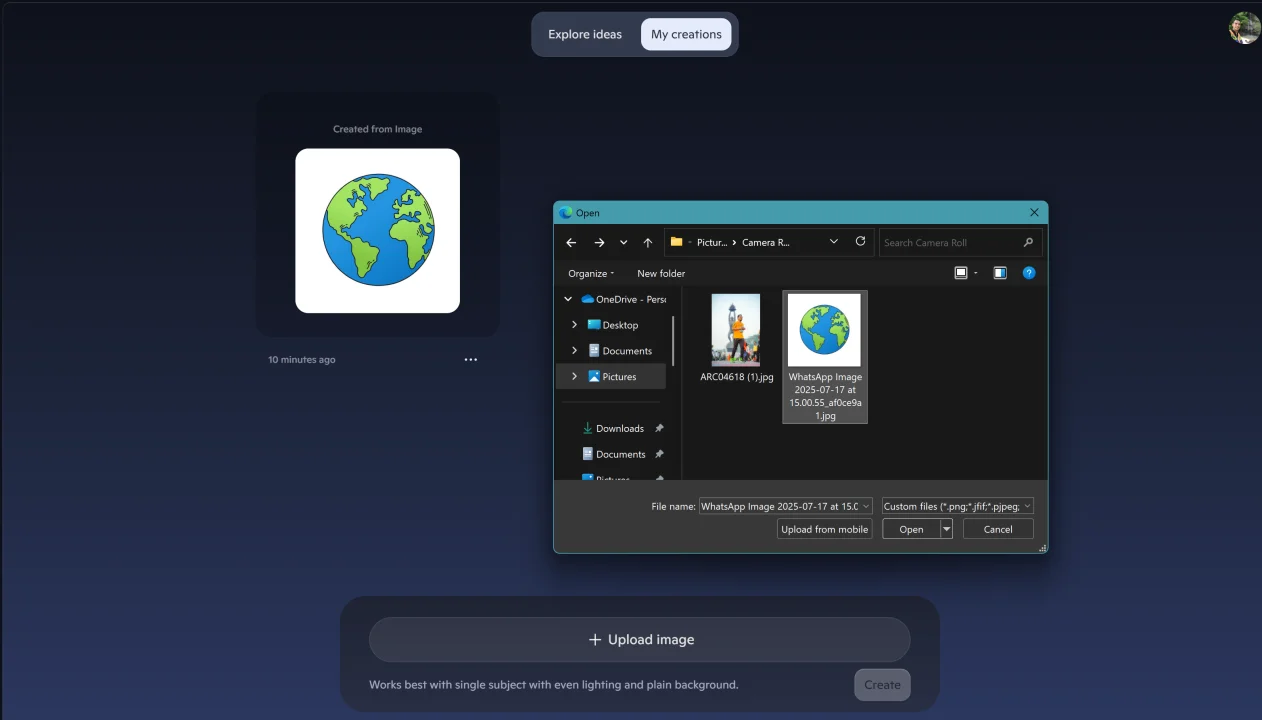Expand the Pictures tree node
Viewport: 1262px width, 720px height.
pyautogui.click(x=574, y=377)
